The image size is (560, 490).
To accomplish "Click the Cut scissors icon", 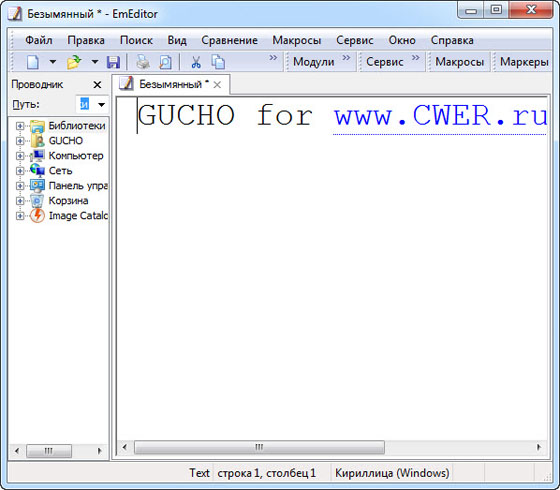I will [x=195, y=62].
